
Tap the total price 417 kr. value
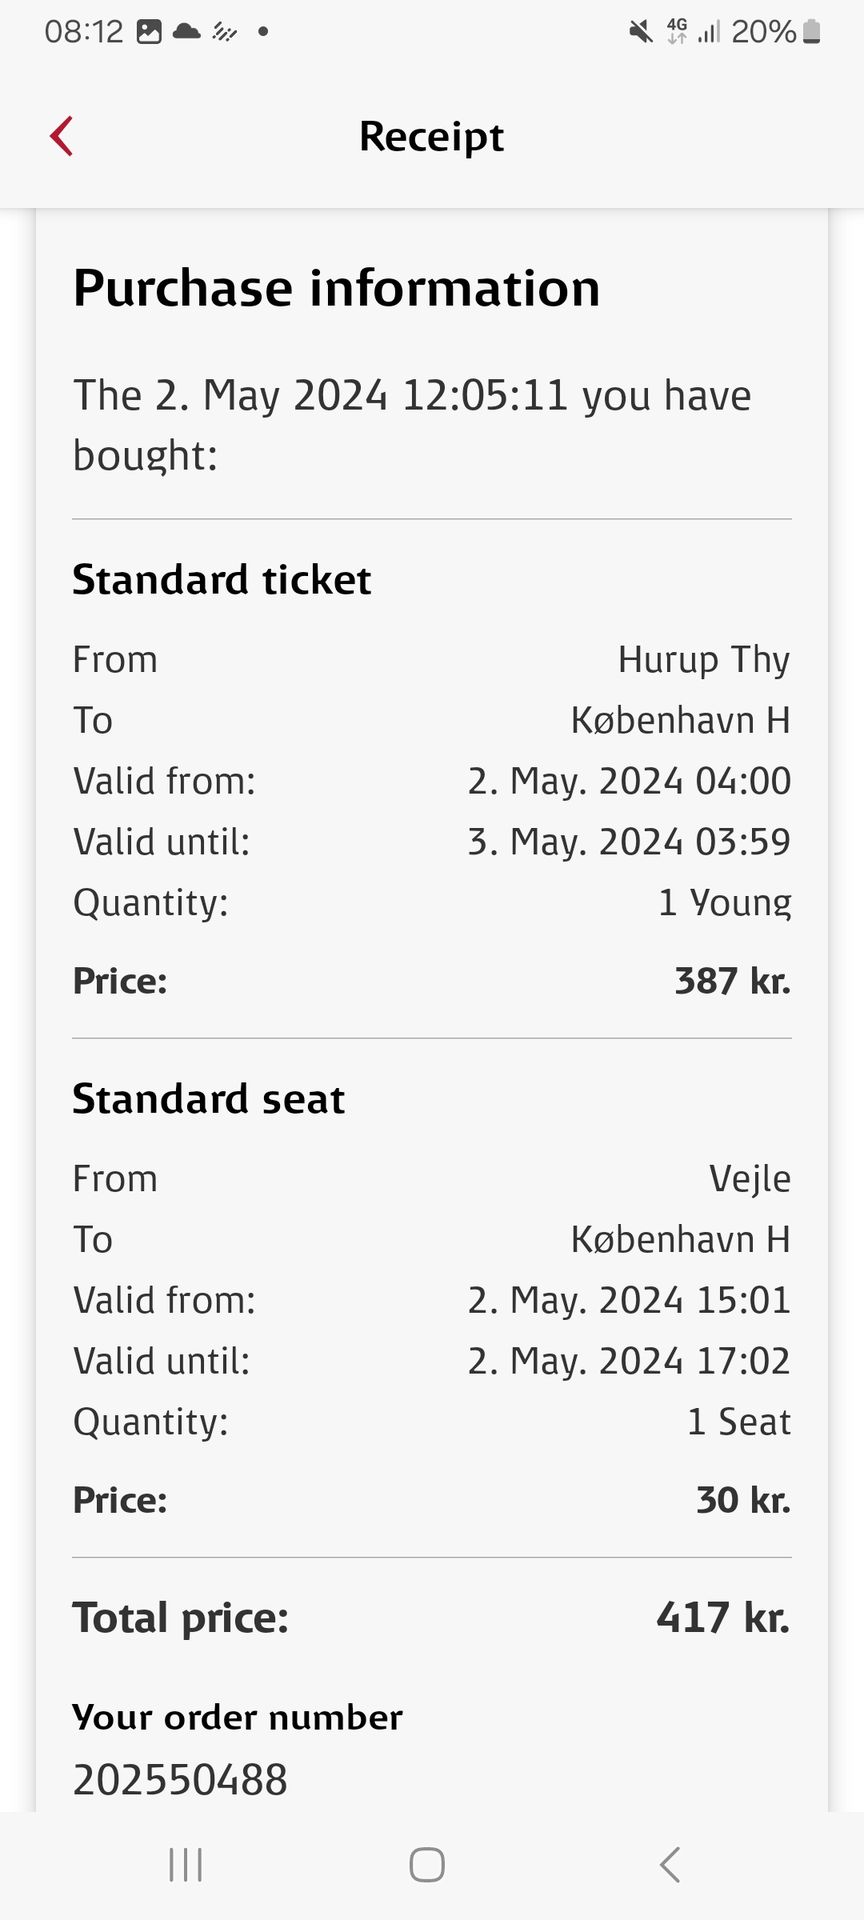pos(722,1618)
